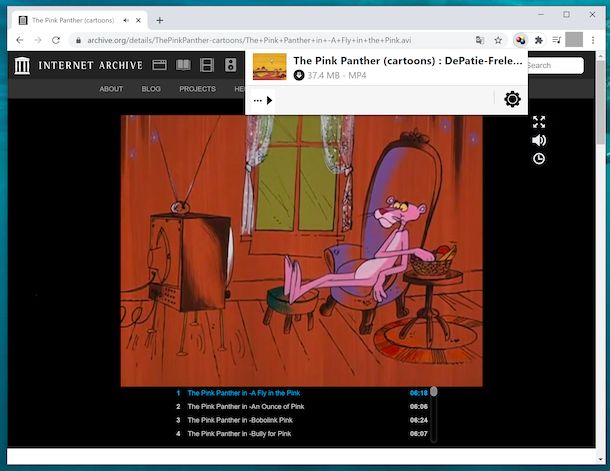The width and height of the screenshot is (610, 471).
Task: Go forward in browser history
Action: tap(38, 40)
